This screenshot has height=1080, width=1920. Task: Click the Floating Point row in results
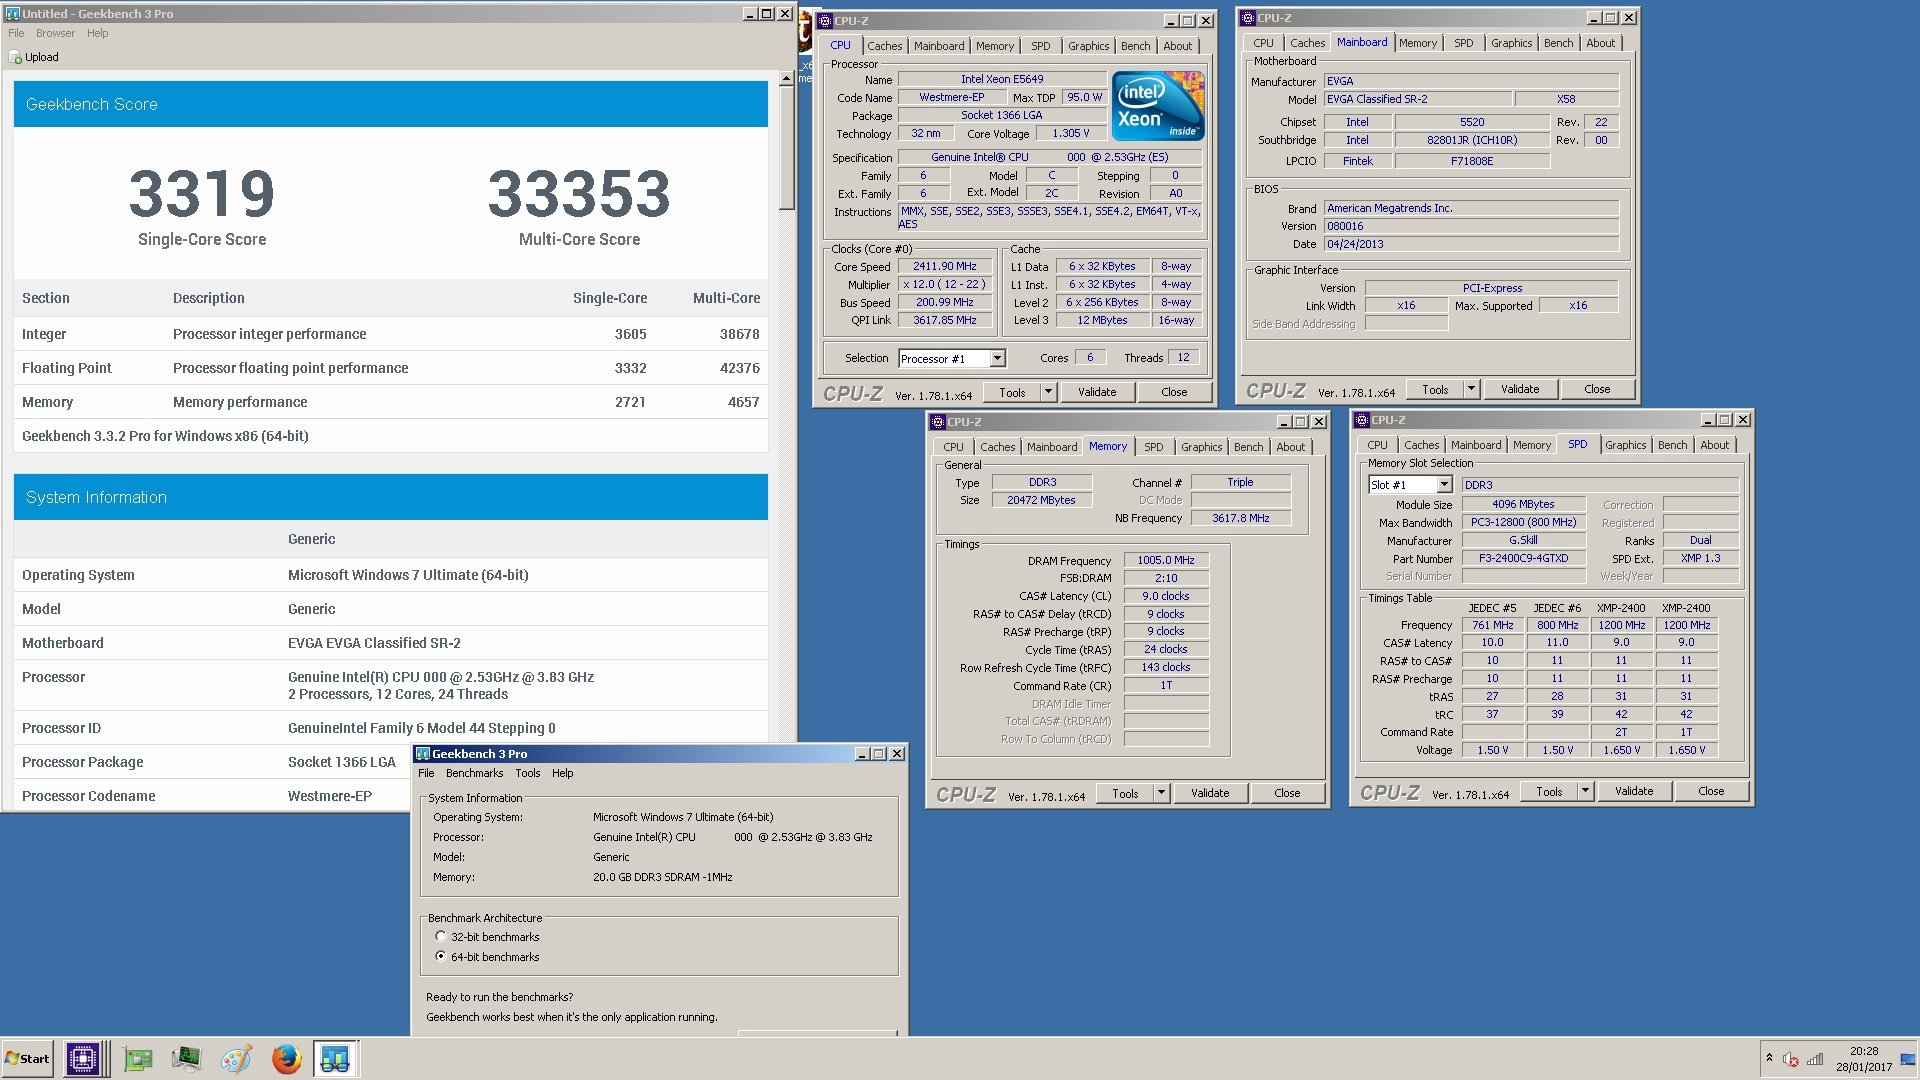[391, 368]
